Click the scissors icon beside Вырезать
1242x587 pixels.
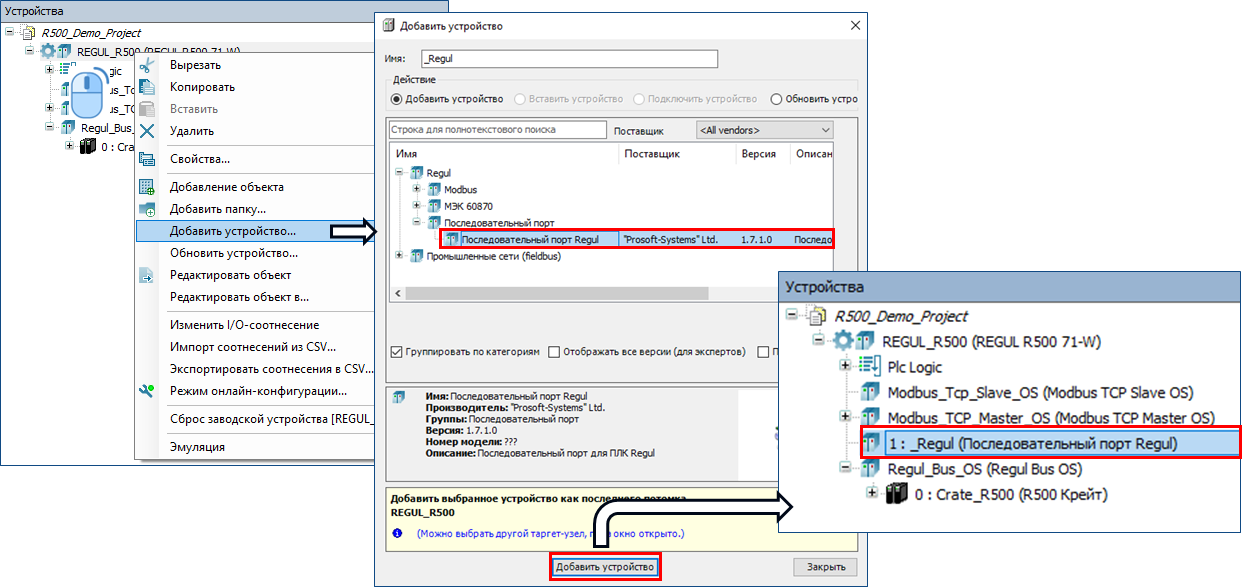click(x=147, y=65)
